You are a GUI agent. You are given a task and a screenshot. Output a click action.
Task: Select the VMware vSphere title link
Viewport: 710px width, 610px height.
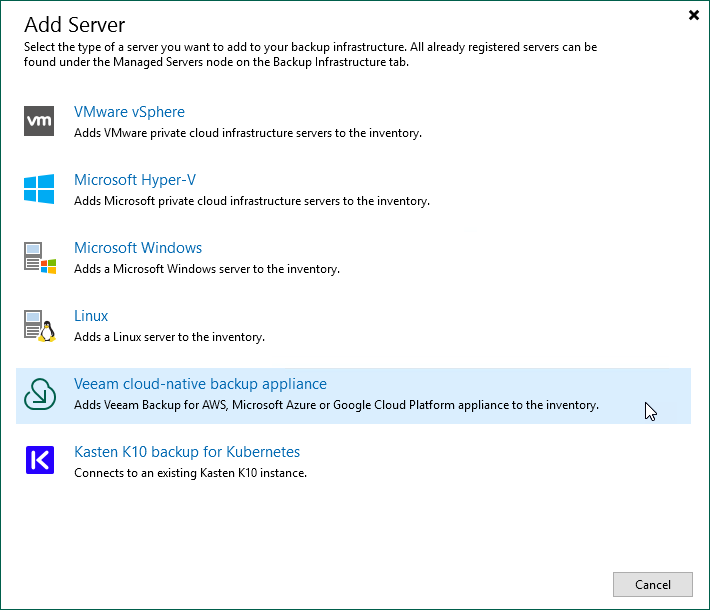click(x=129, y=112)
